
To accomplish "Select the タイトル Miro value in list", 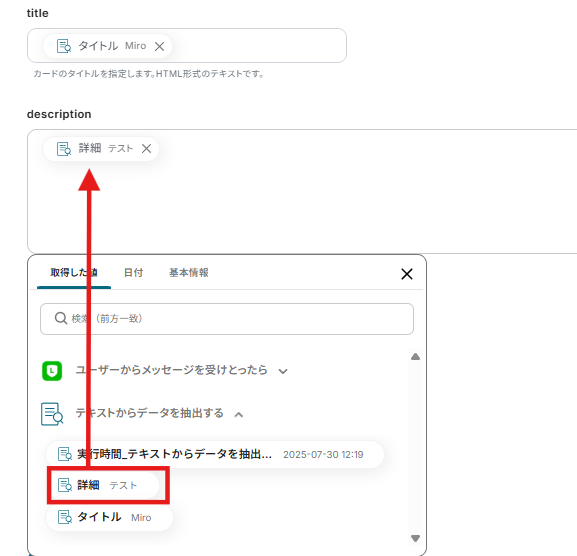I will click(x=109, y=517).
